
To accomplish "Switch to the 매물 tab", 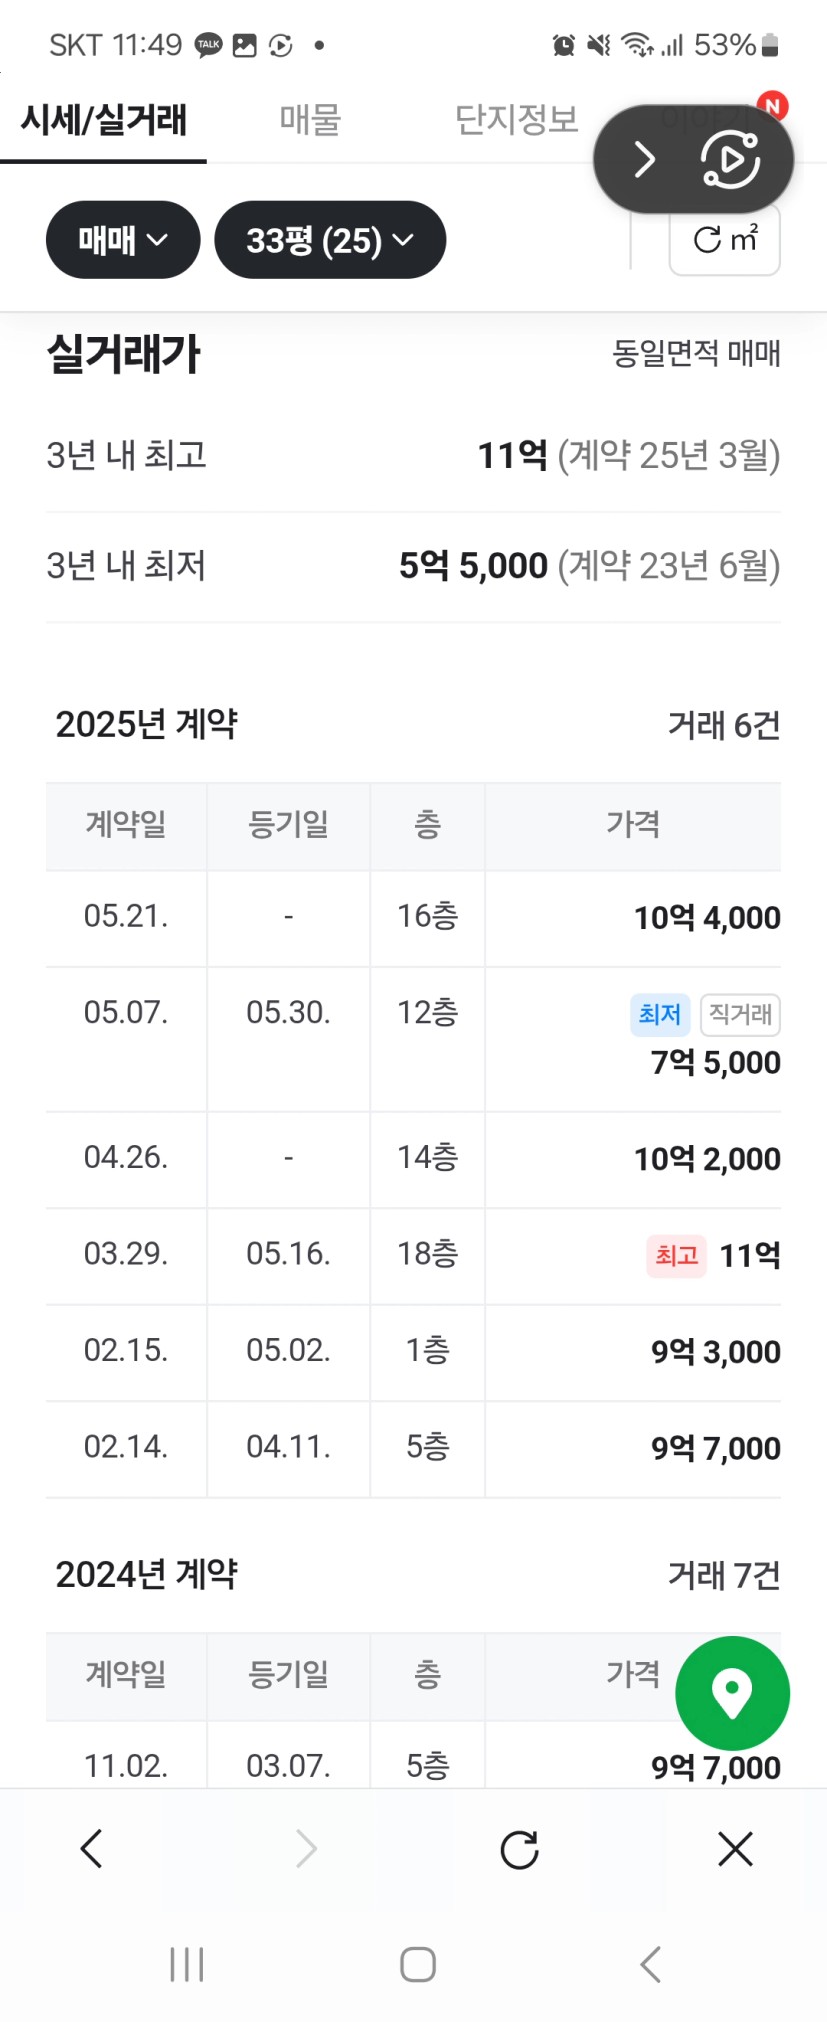I will (x=310, y=120).
